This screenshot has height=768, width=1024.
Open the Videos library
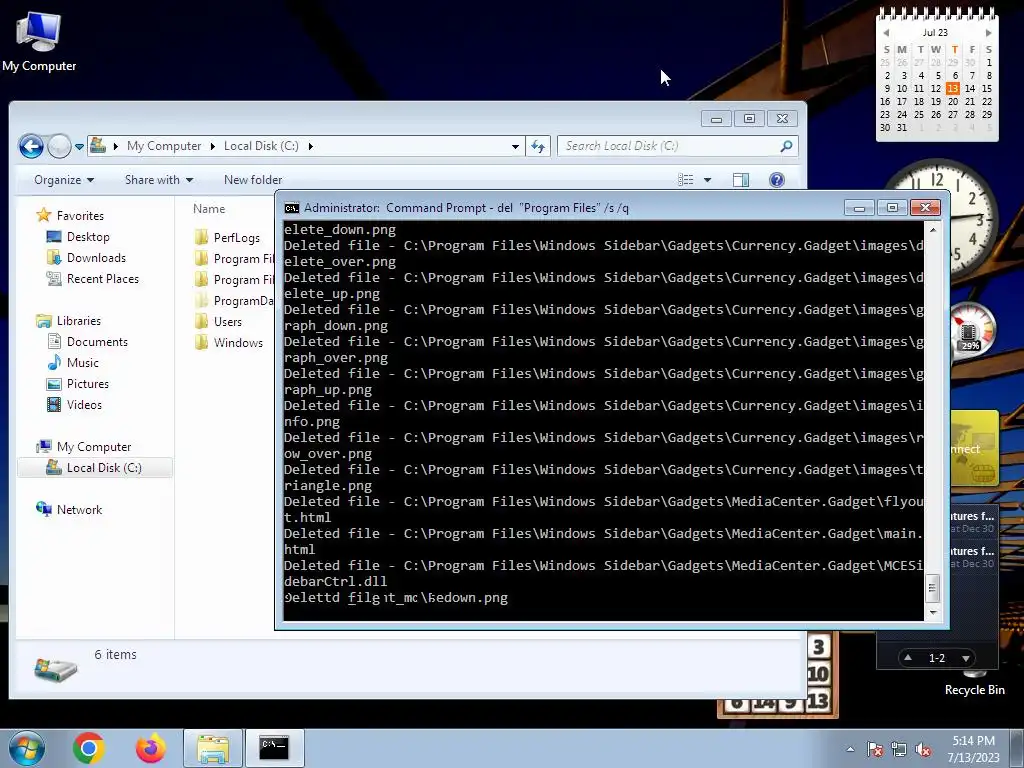(x=74, y=404)
